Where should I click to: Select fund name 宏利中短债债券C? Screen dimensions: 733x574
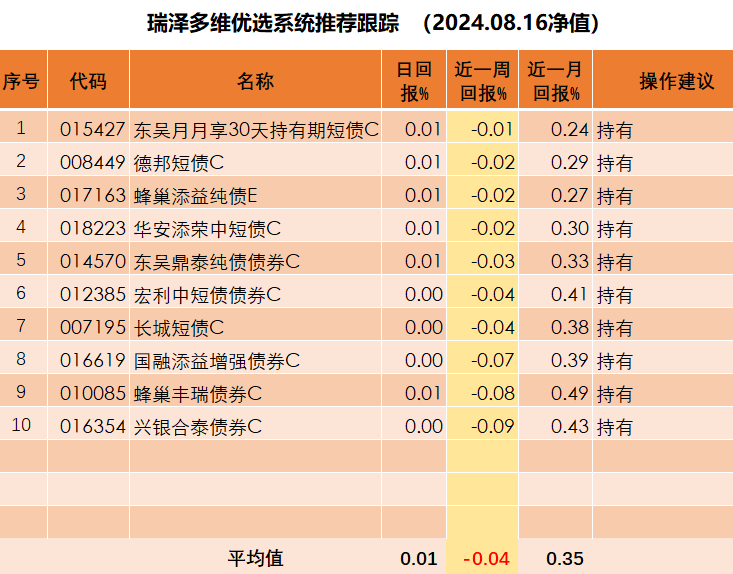click(x=208, y=294)
